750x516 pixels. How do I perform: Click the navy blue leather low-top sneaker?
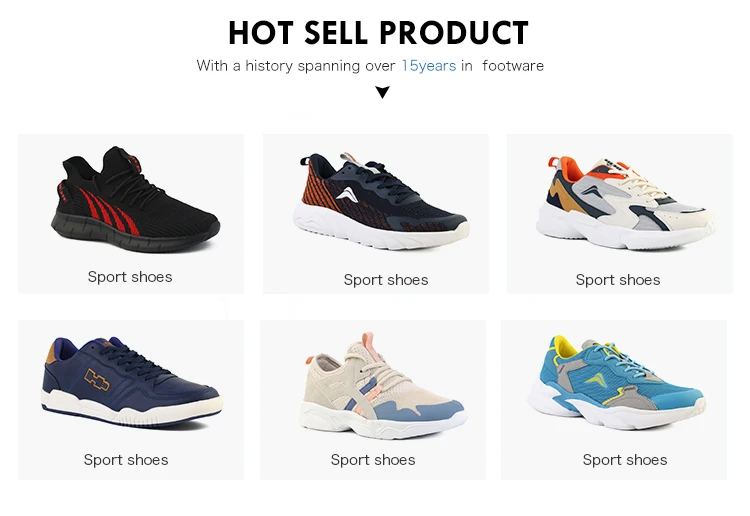pos(132,381)
